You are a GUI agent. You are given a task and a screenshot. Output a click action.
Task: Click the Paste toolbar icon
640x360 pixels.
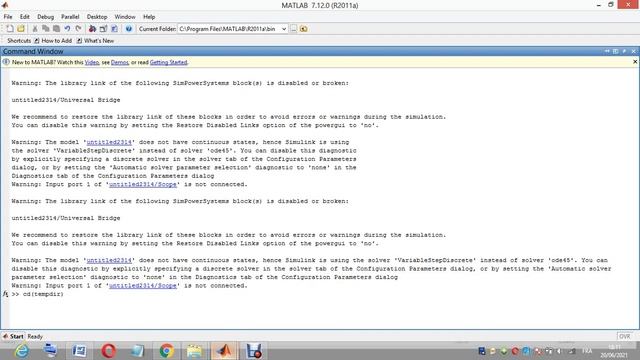(56, 29)
